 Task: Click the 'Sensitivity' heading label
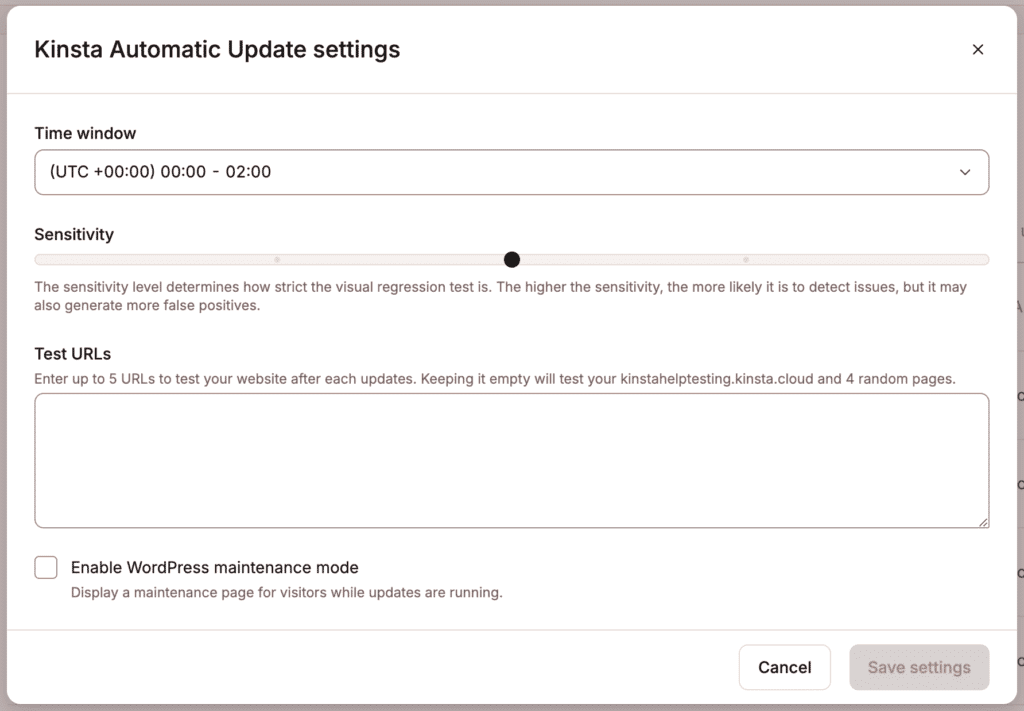(x=74, y=234)
